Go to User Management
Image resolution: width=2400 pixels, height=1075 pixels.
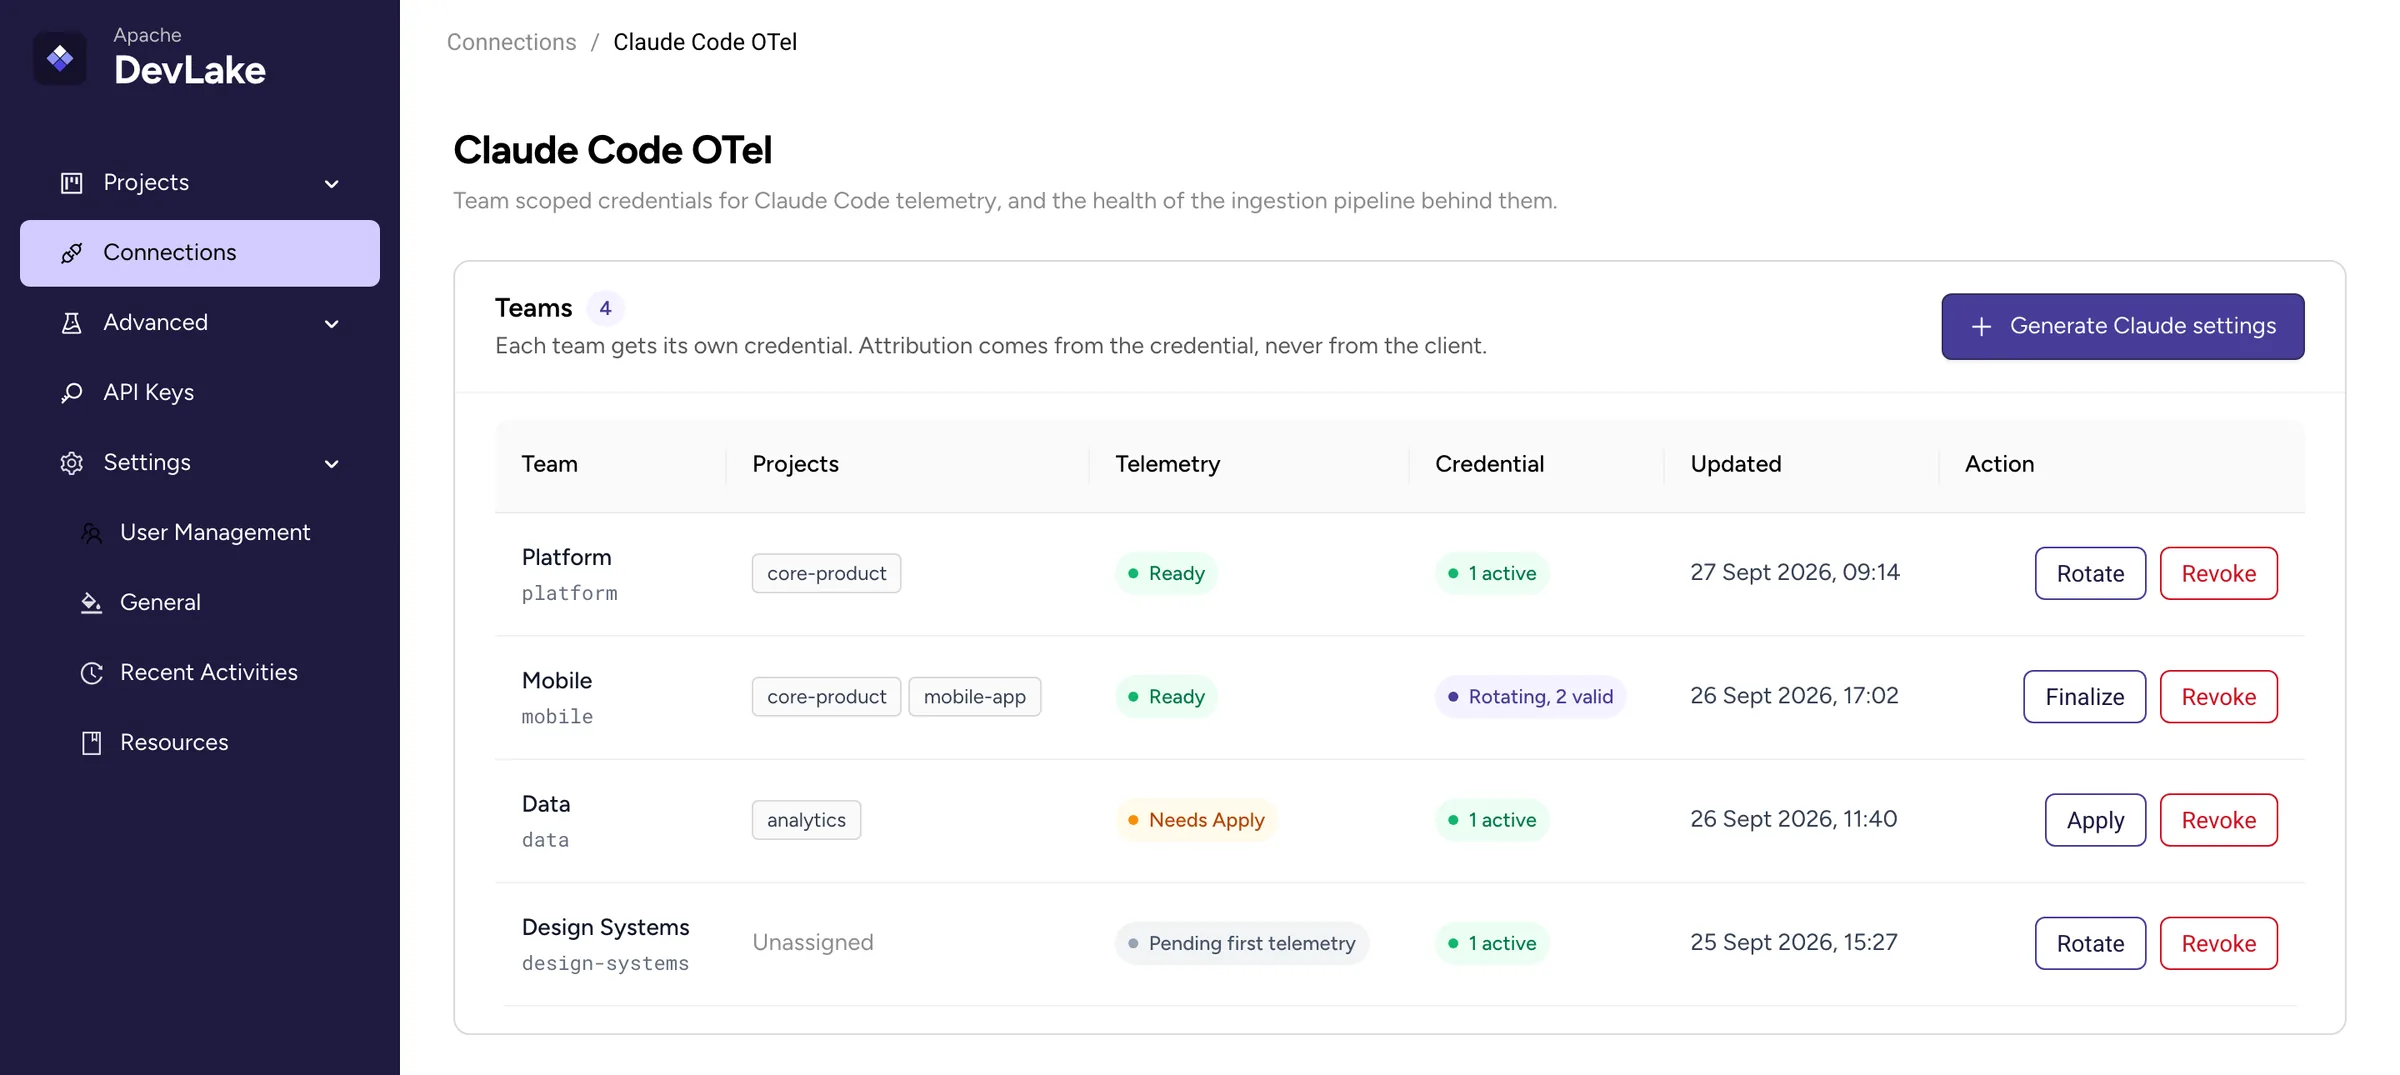coord(200,533)
